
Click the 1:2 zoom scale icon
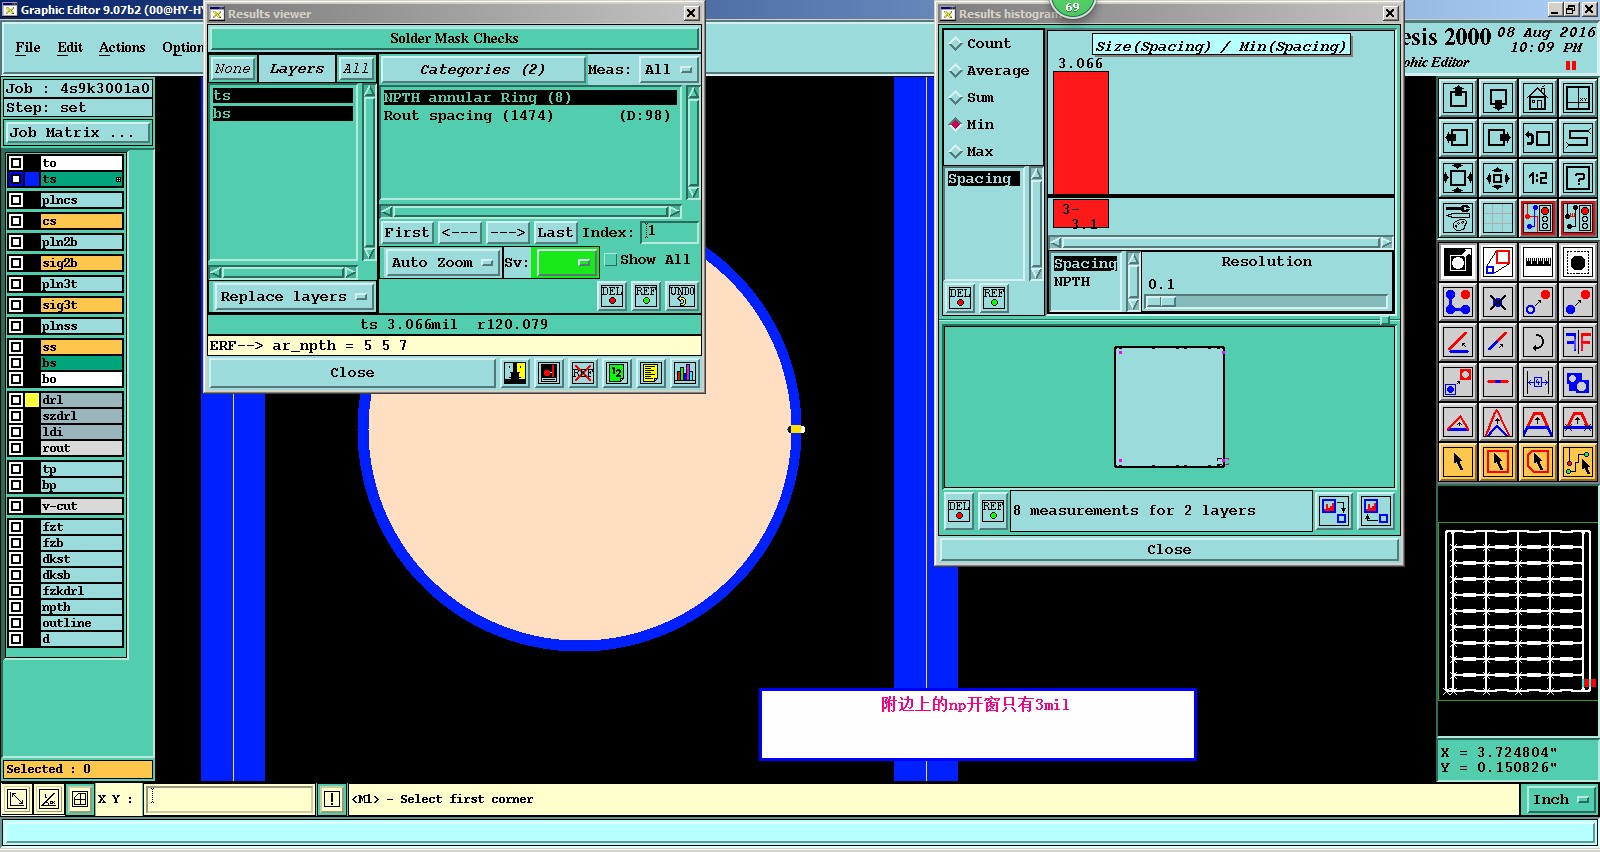[x=1538, y=178]
